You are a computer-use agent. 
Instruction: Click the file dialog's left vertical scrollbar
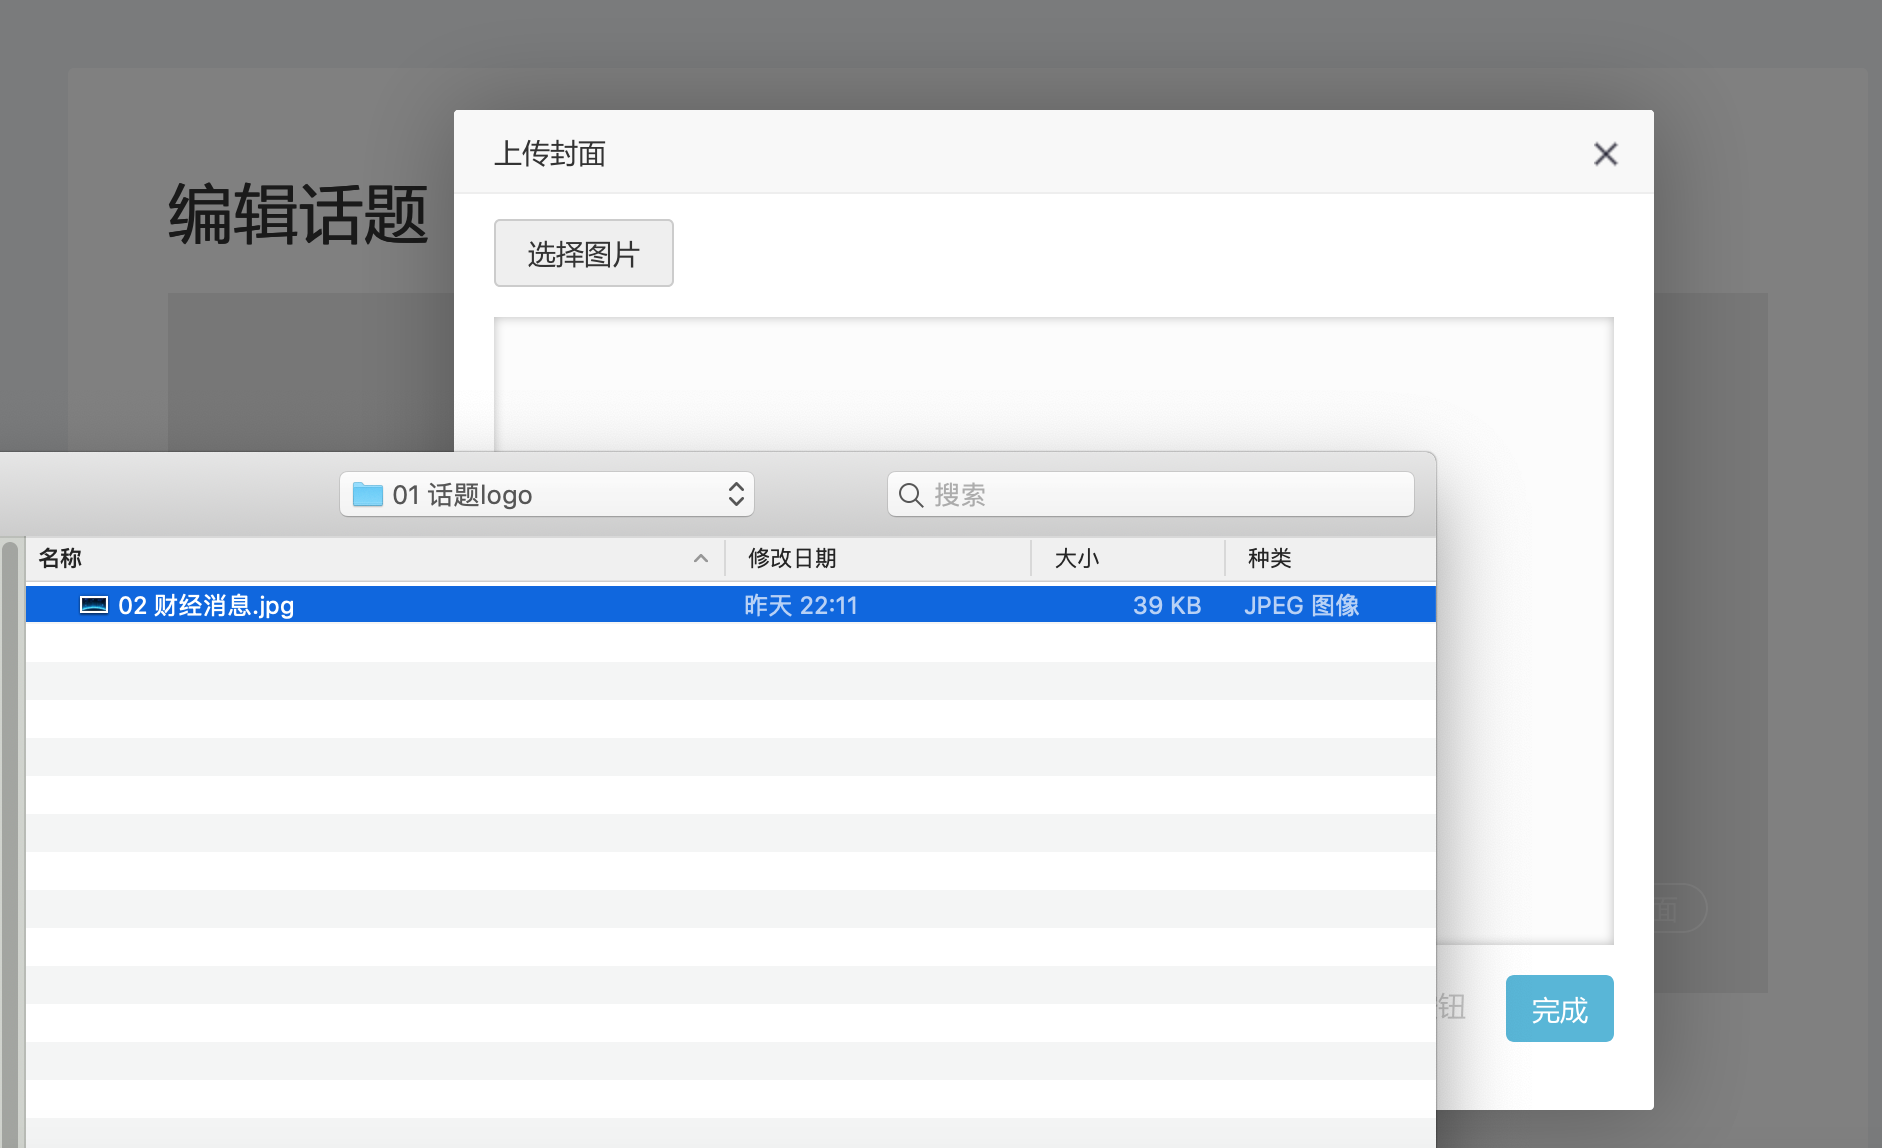10,844
